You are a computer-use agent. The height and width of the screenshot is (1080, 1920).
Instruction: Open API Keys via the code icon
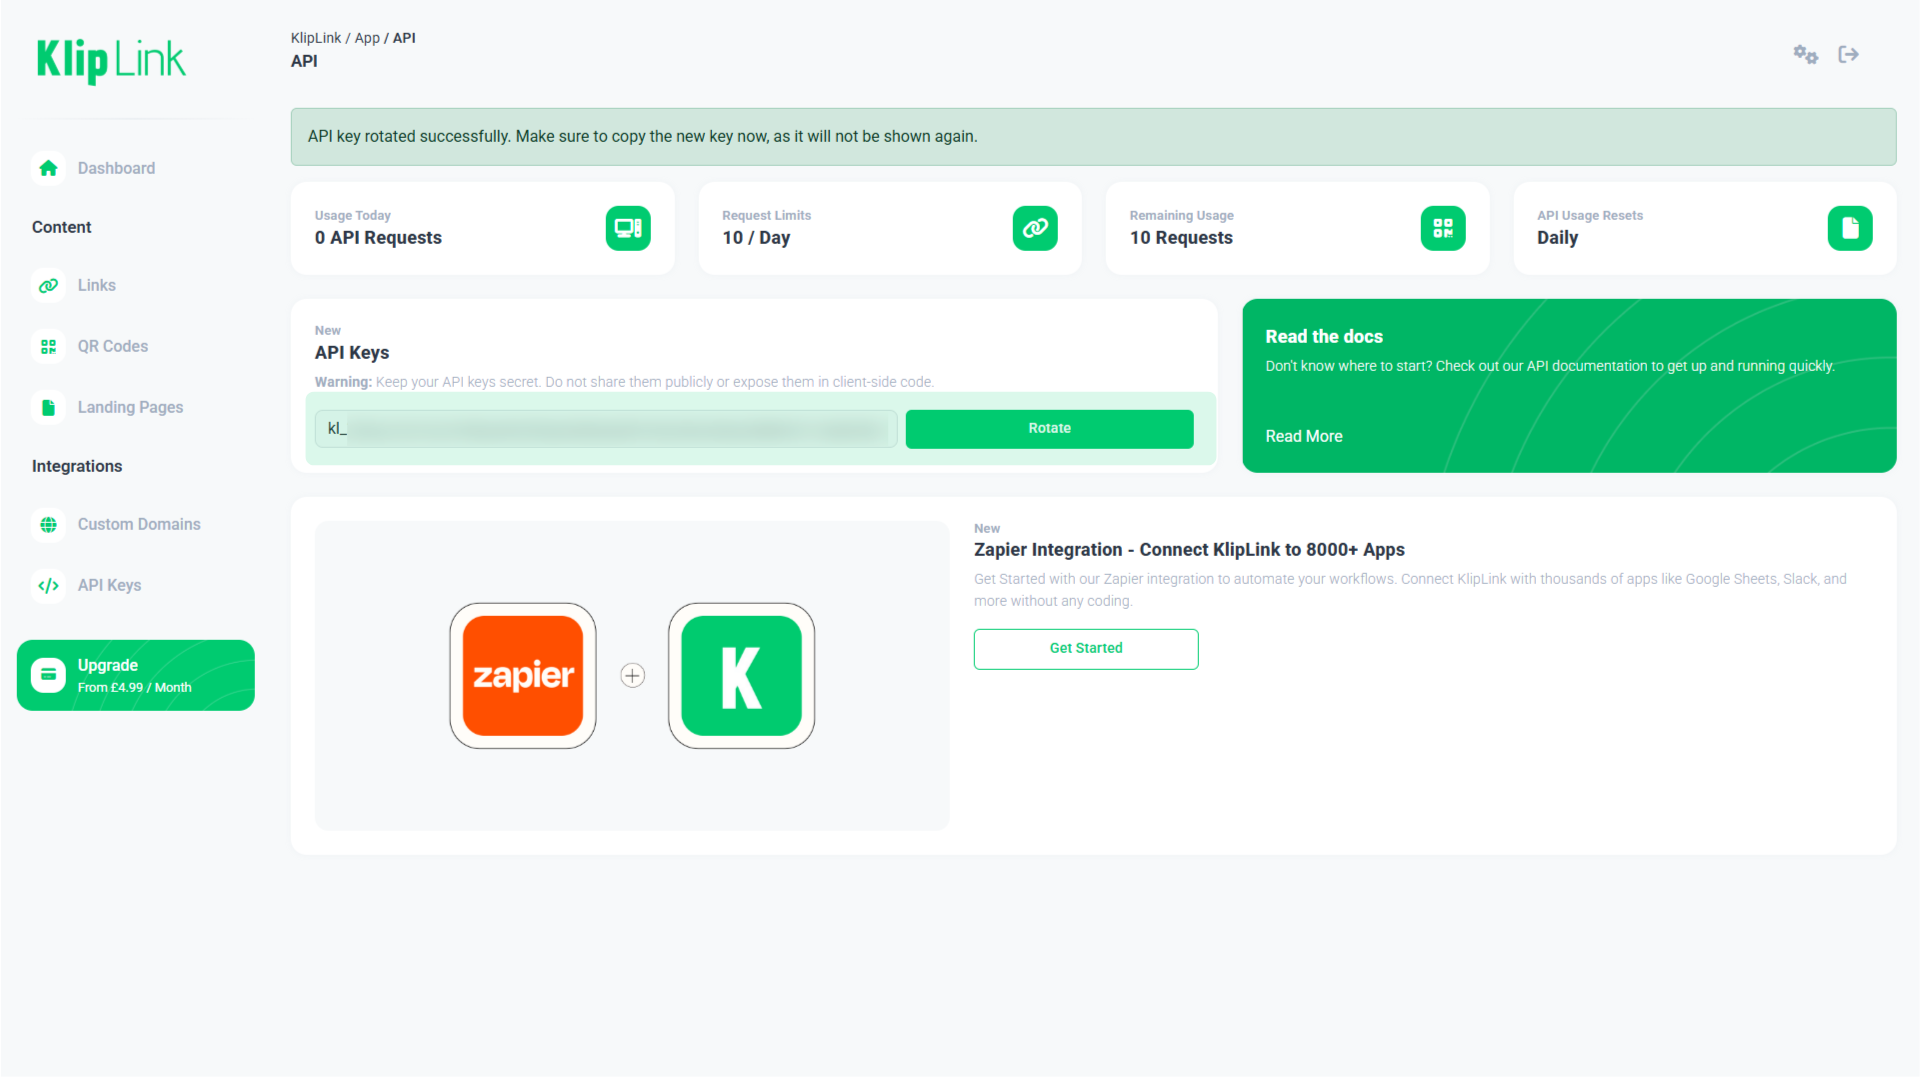[48, 585]
